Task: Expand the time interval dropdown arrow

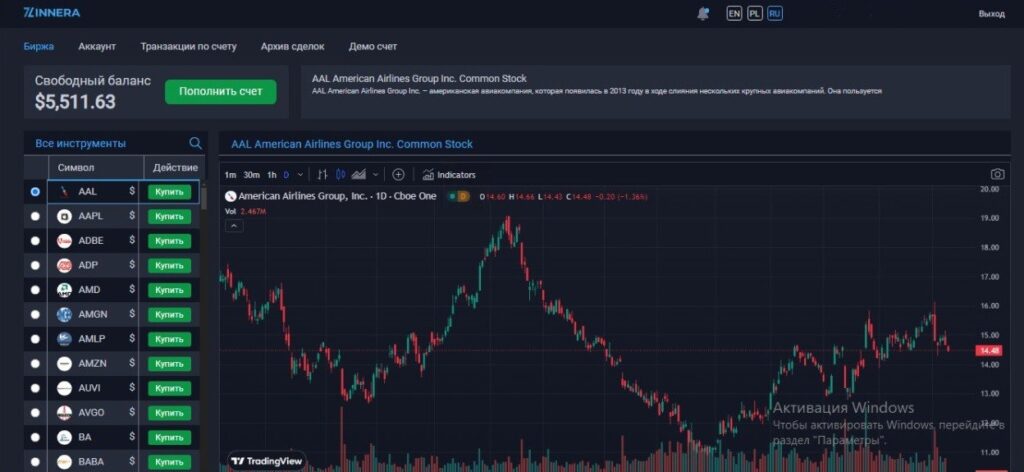Action: (x=300, y=174)
